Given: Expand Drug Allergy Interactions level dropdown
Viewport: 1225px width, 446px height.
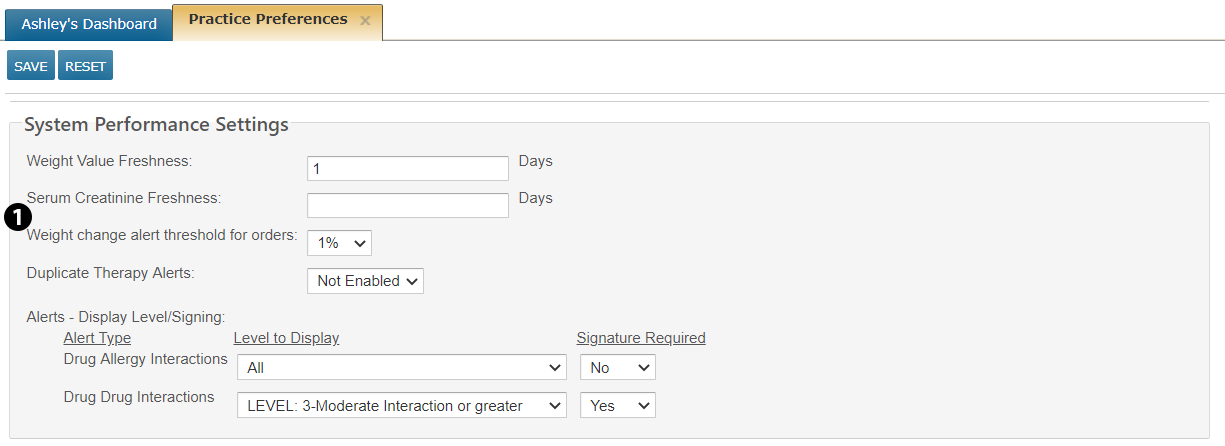Looking at the screenshot, I should pos(402,368).
